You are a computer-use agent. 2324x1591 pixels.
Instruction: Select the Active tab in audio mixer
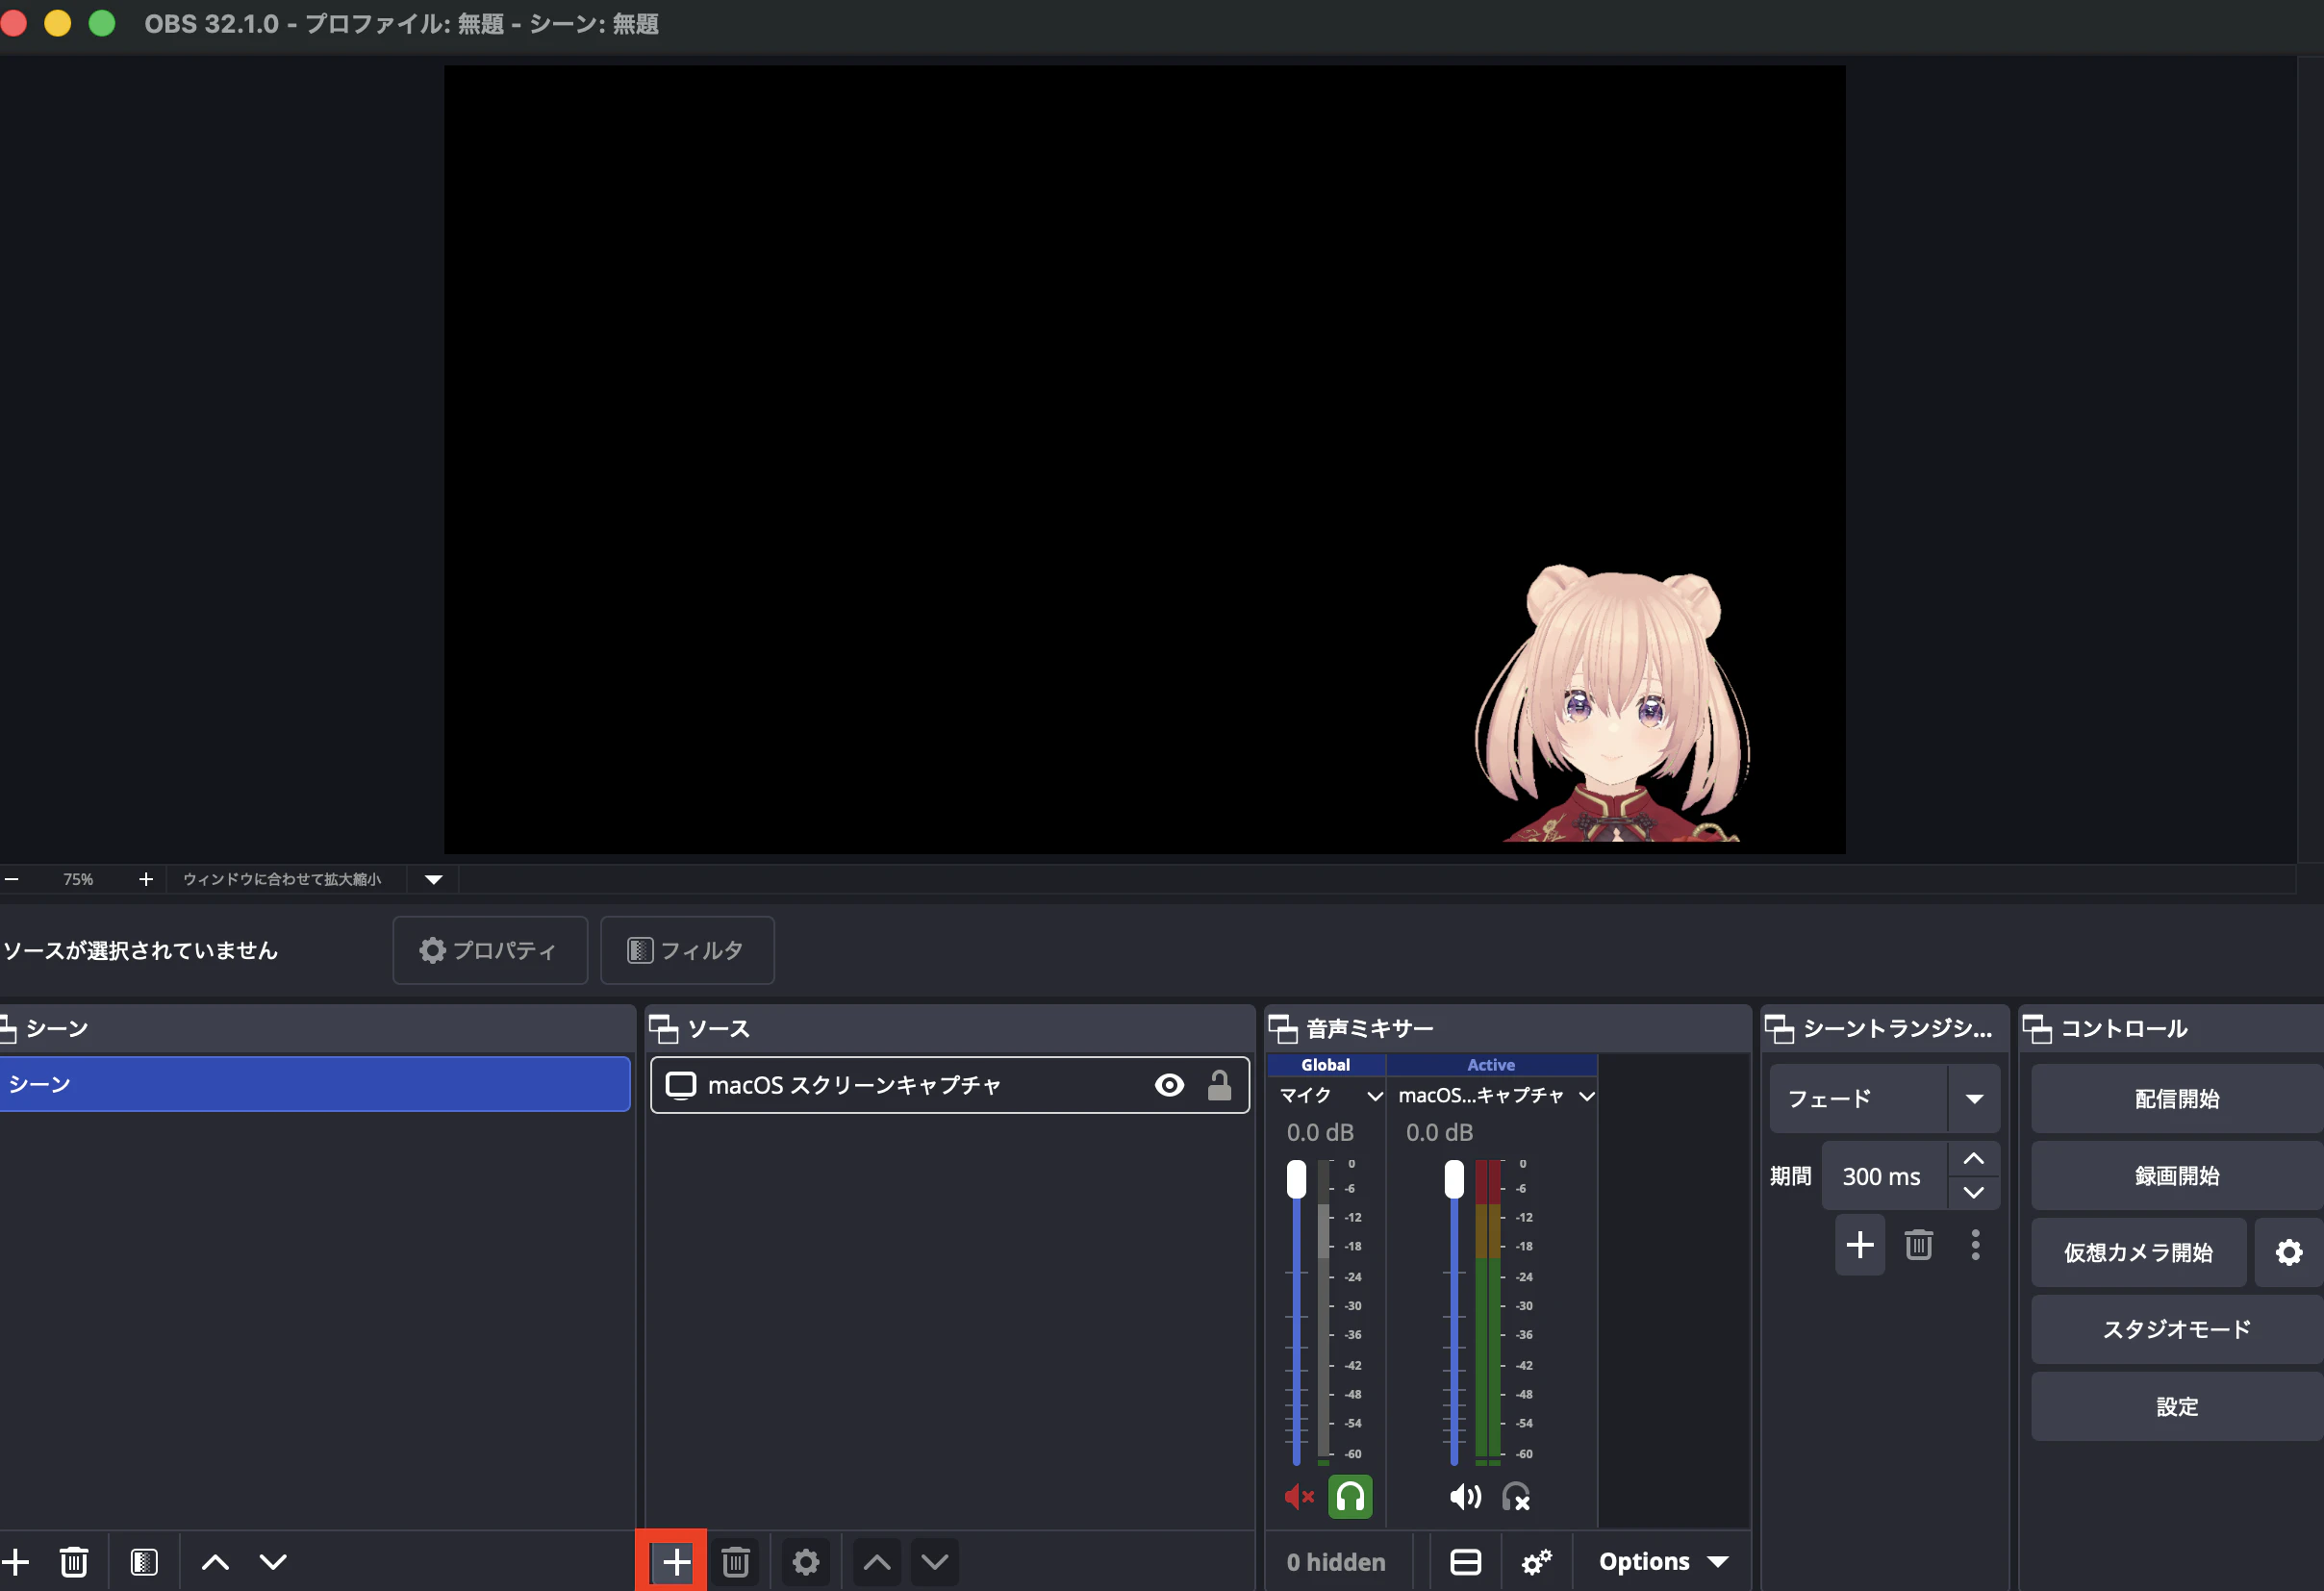(x=1491, y=1065)
